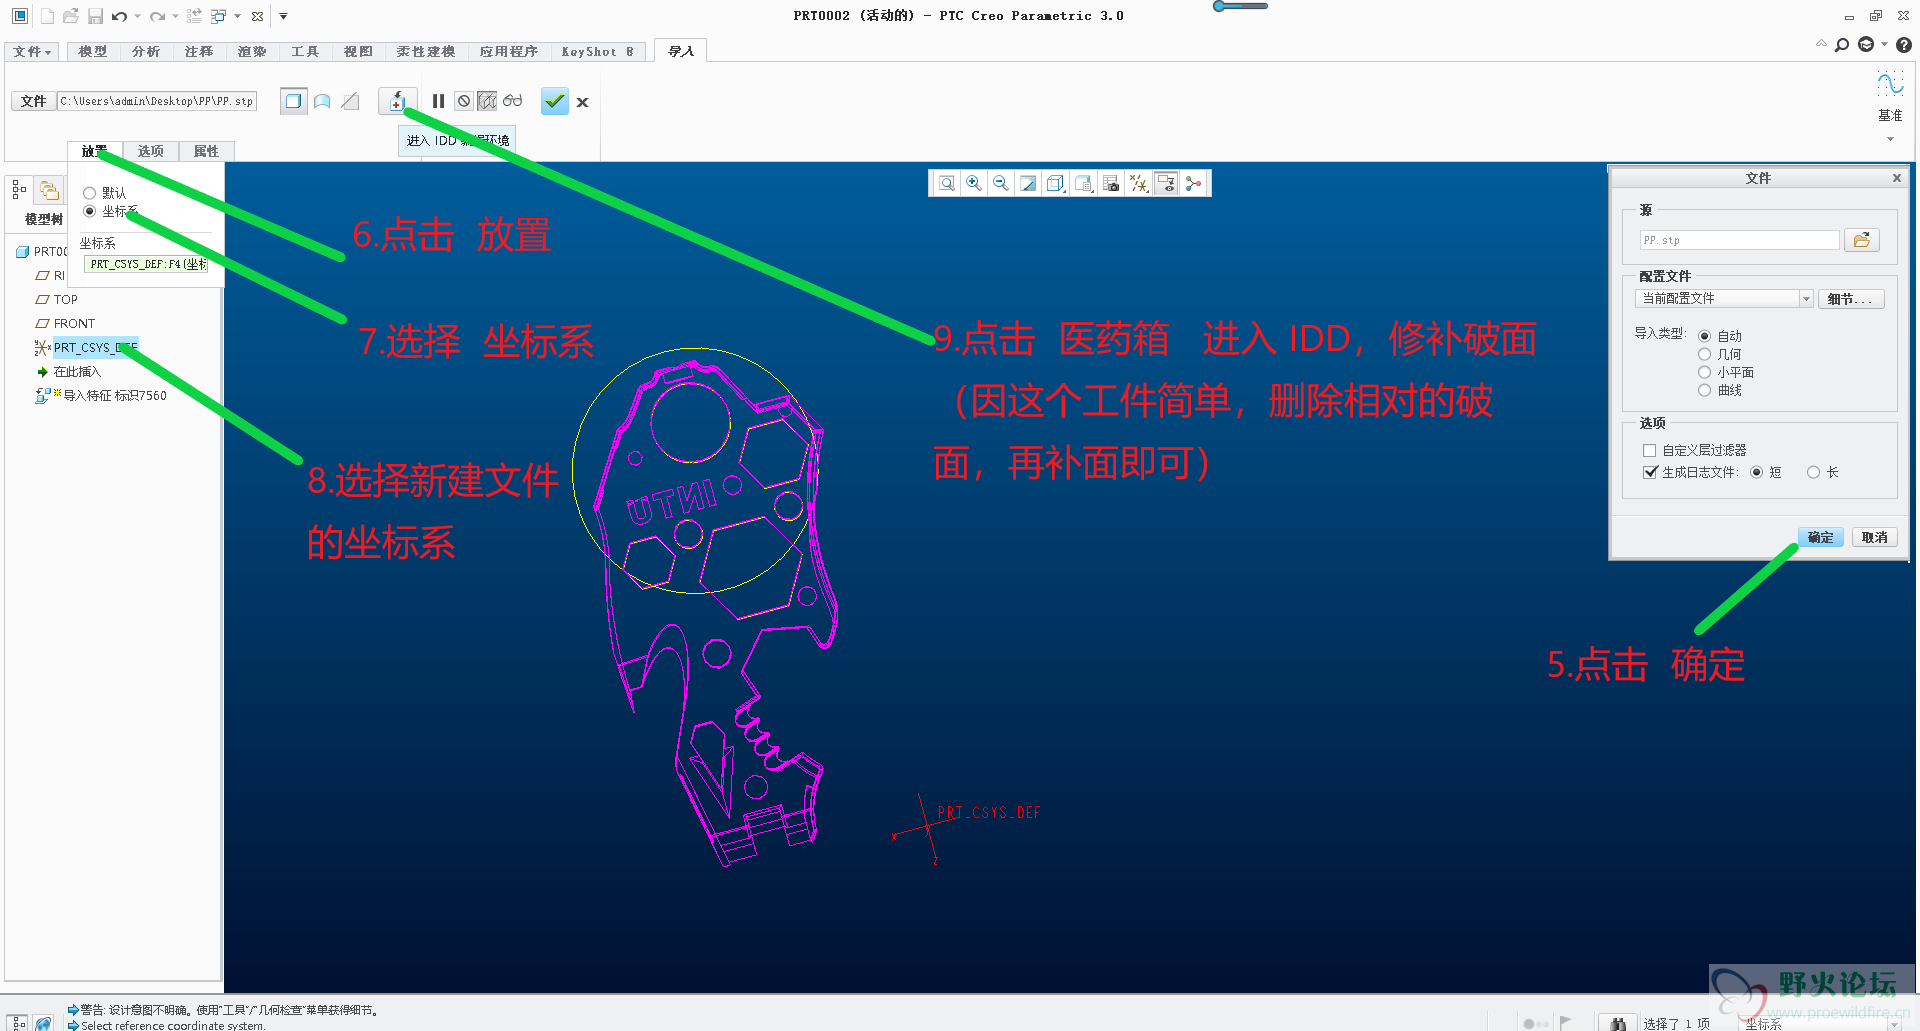Browse source file with folder icon

click(1861, 240)
